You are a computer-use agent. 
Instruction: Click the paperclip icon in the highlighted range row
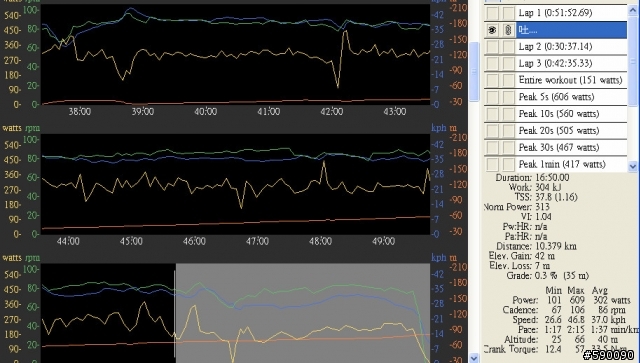[508, 30]
